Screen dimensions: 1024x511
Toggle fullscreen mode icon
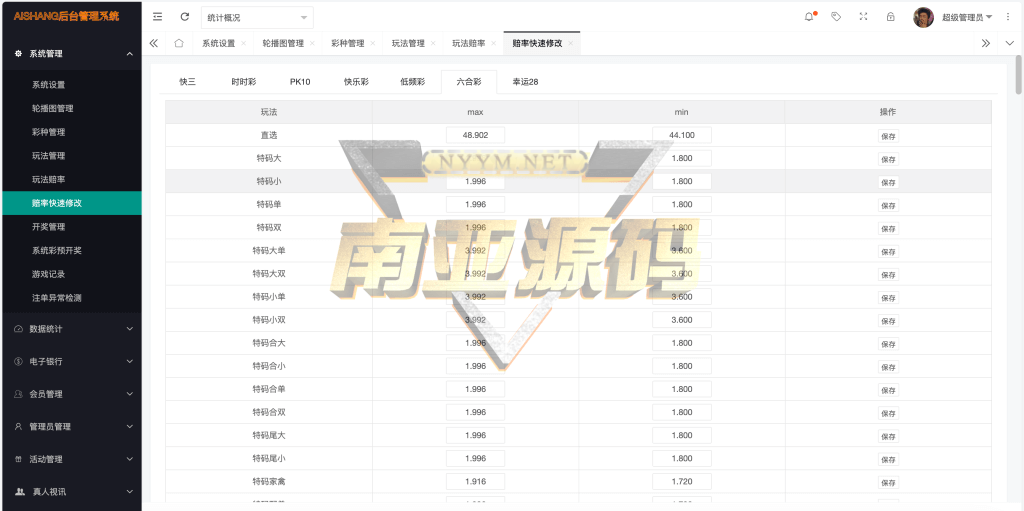[863, 17]
